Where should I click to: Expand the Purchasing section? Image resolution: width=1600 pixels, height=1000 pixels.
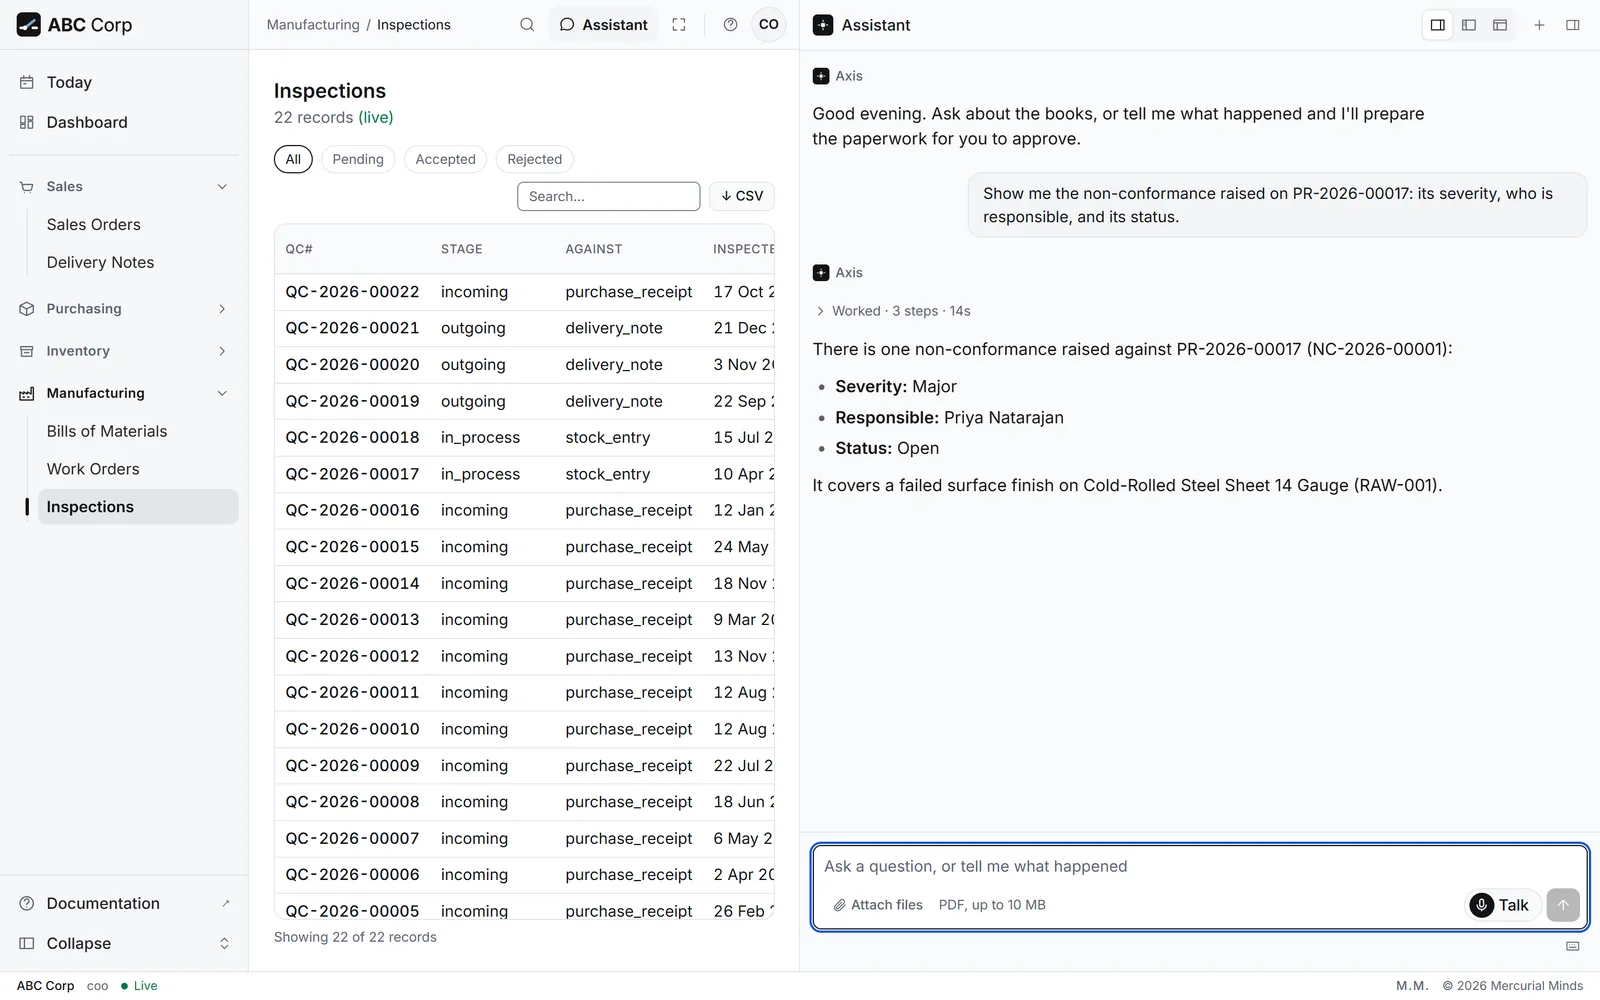click(124, 309)
